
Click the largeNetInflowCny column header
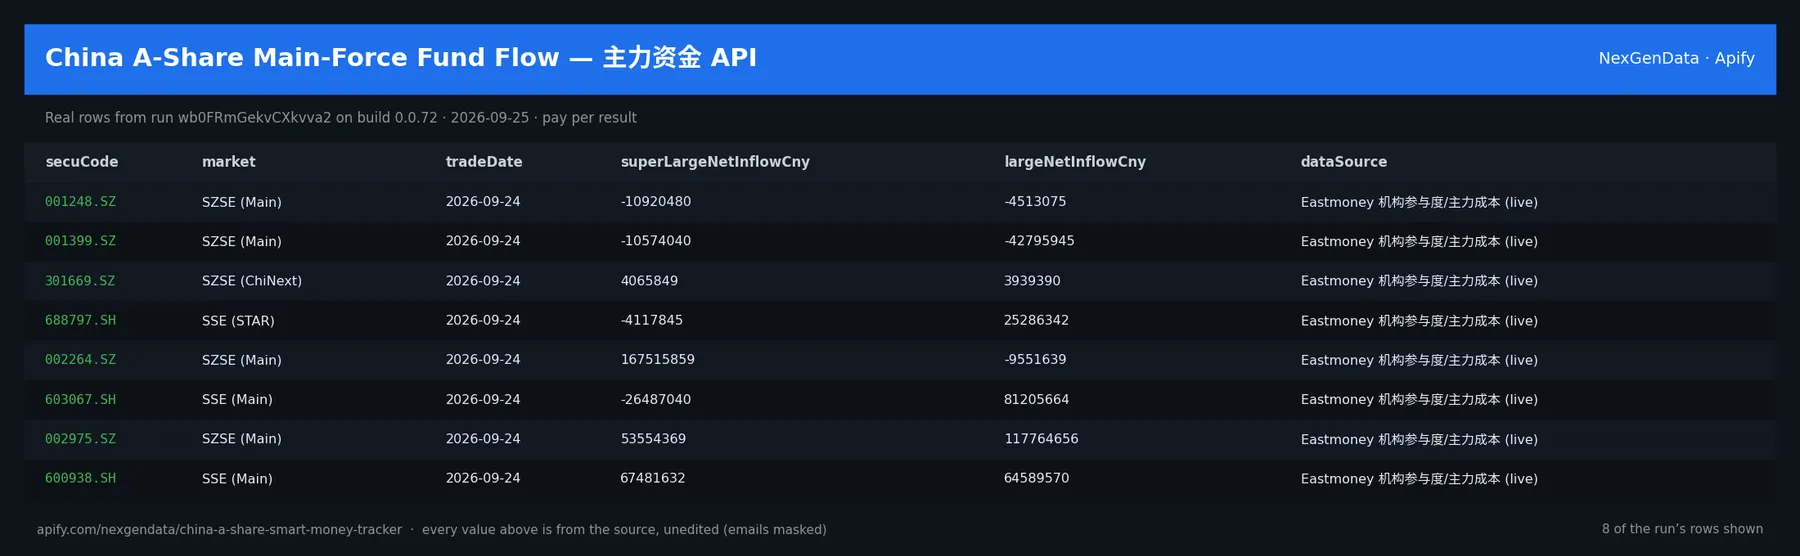pyautogui.click(x=1075, y=162)
